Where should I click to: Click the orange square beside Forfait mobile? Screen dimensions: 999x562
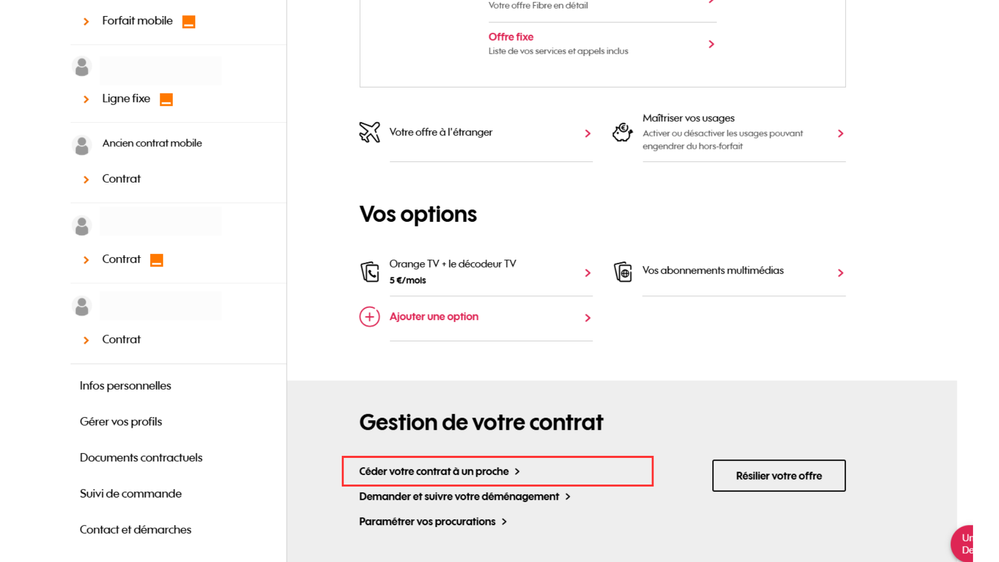tap(188, 21)
